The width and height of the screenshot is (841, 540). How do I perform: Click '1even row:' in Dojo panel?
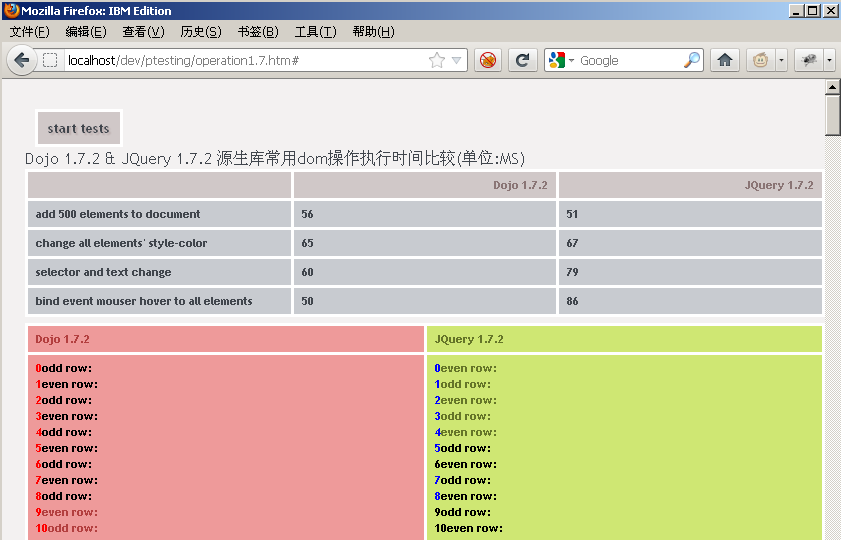pos(67,384)
